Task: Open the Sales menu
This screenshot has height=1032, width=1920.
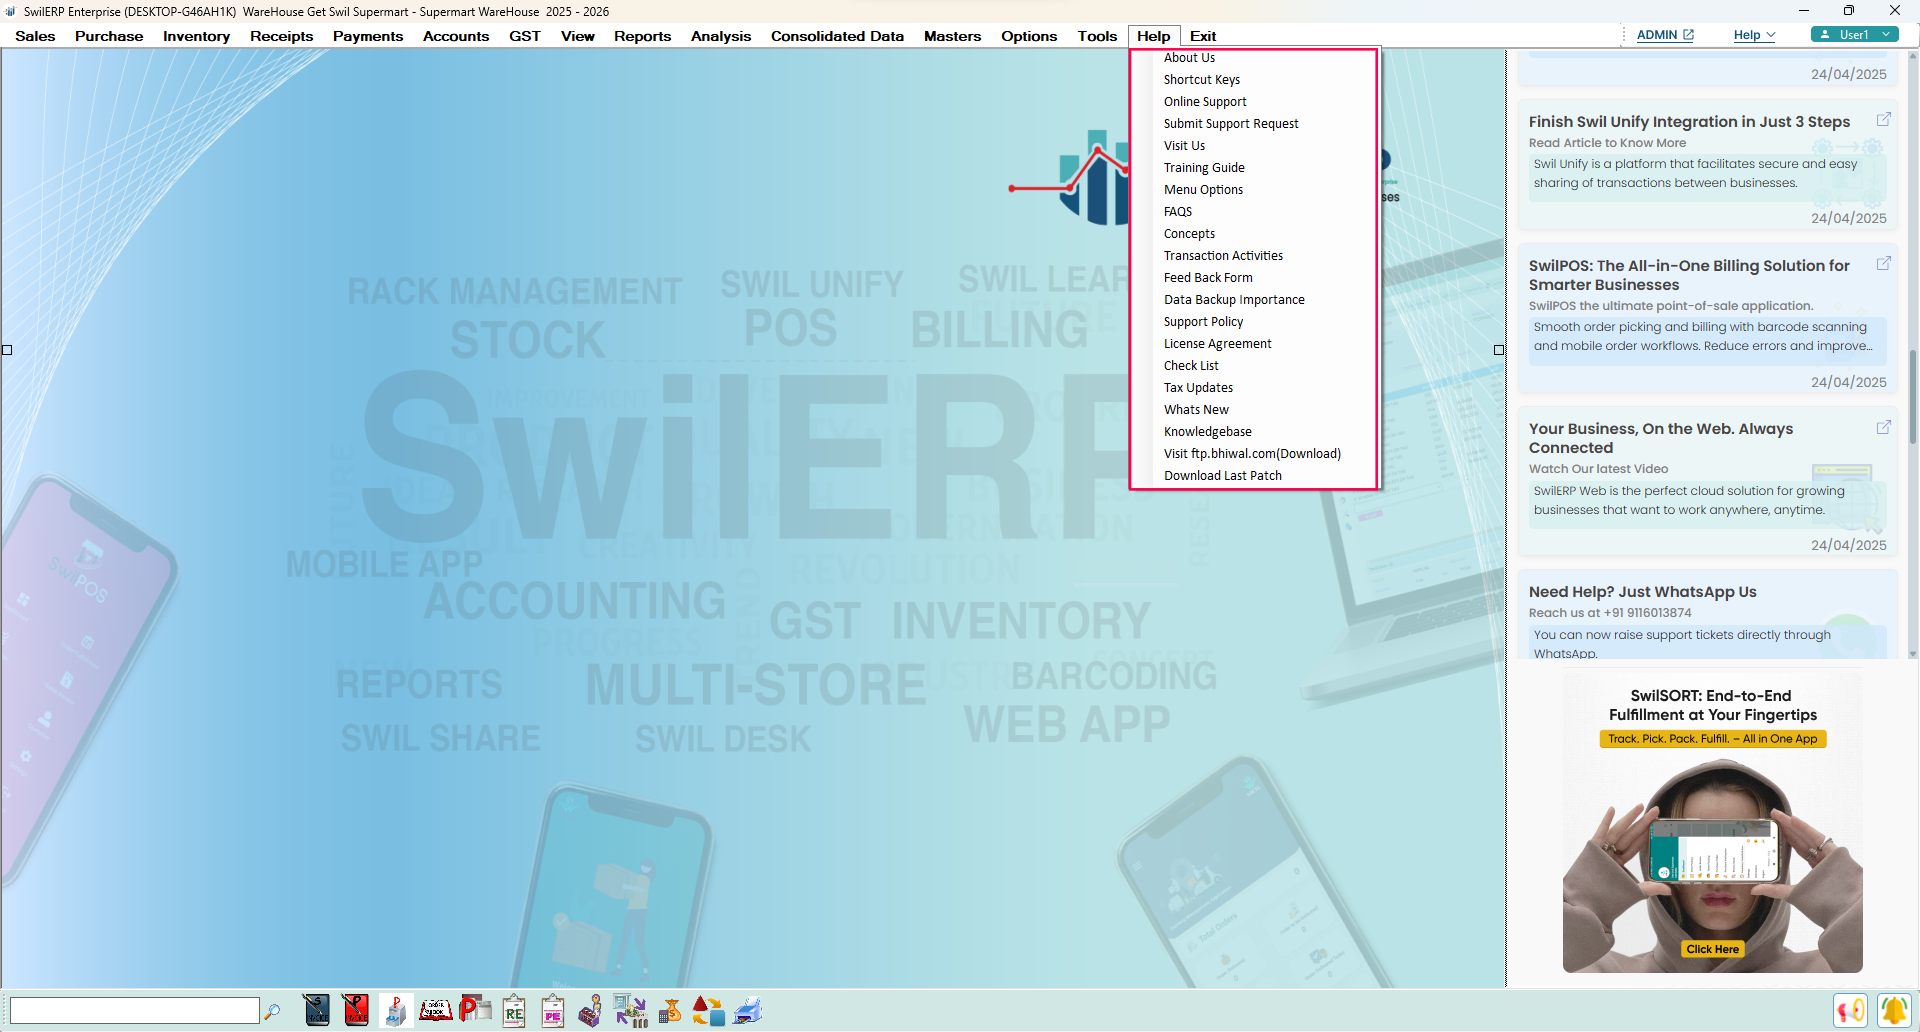Action: tap(35, 36)
